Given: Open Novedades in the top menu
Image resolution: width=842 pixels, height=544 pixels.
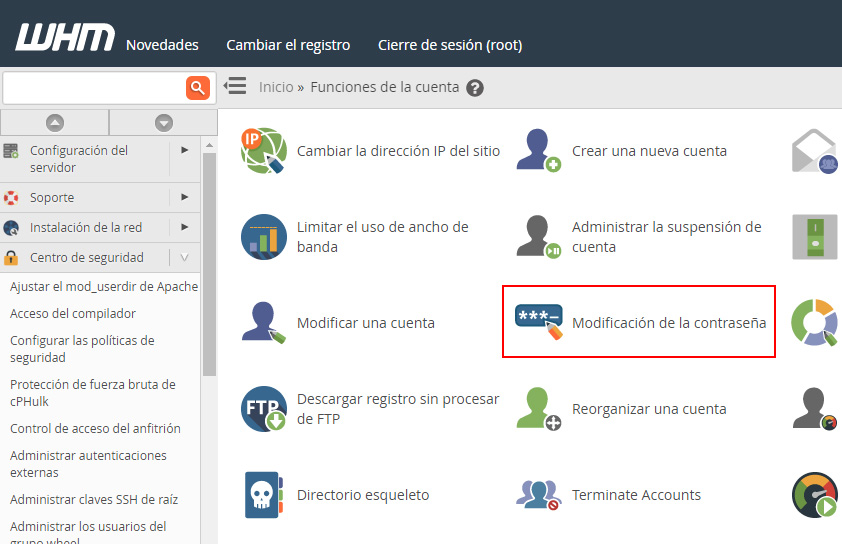Looking at the screenshot, I should 162,45.
